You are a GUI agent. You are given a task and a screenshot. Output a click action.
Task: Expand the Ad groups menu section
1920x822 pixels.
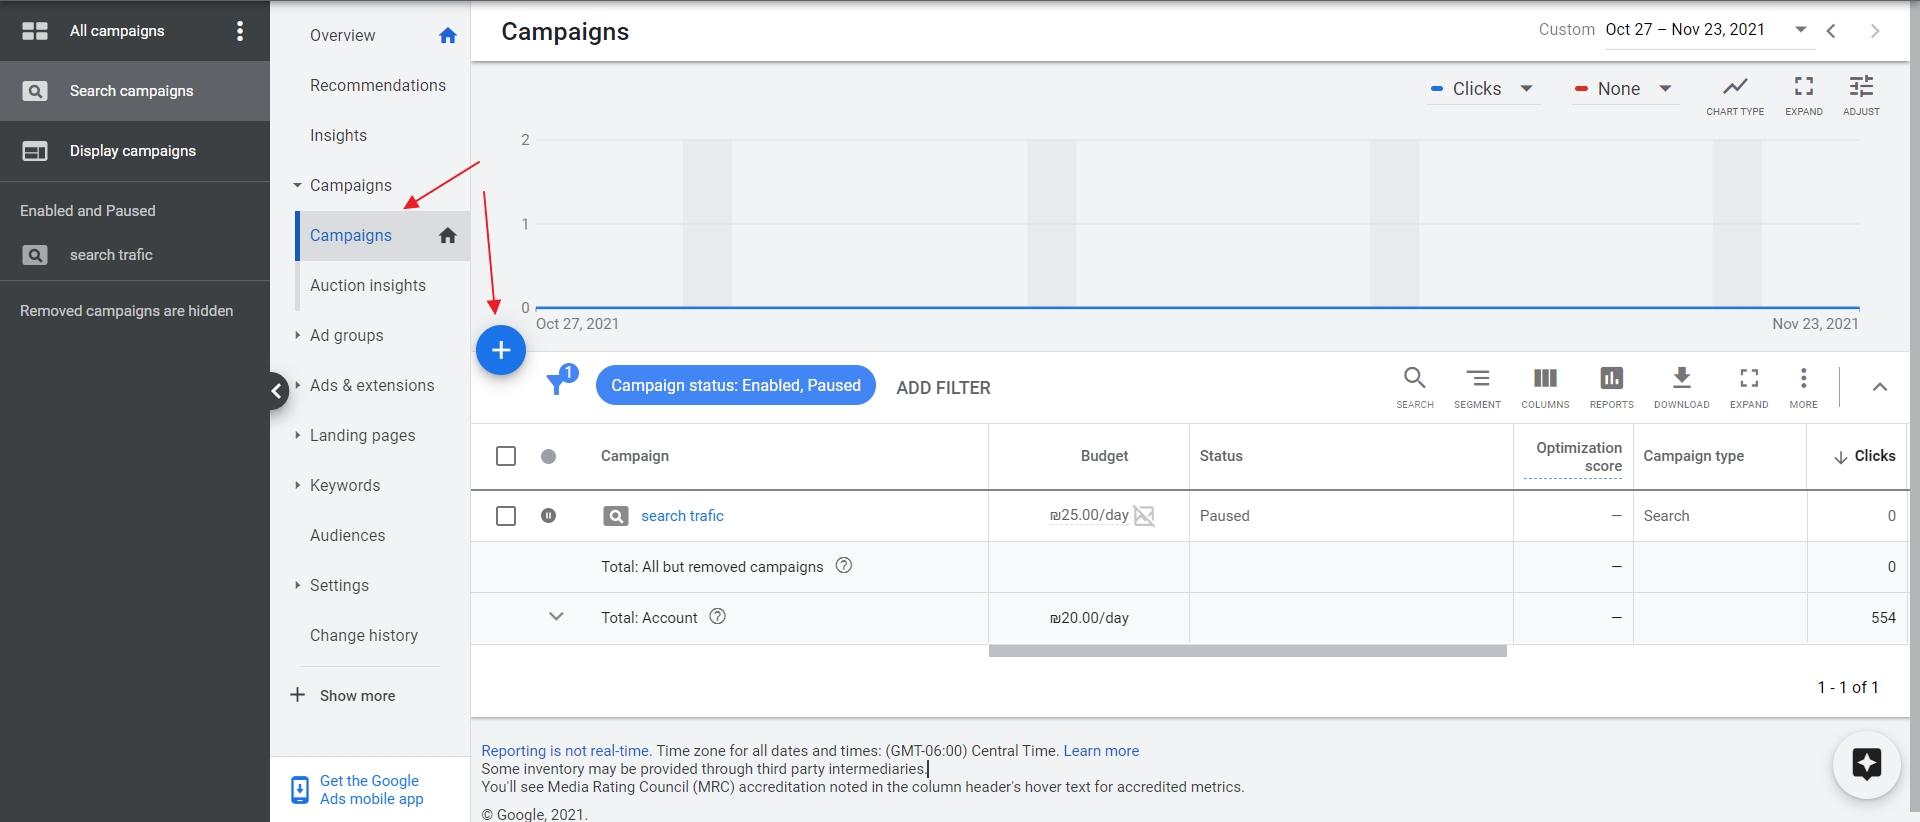click(346, 336)
